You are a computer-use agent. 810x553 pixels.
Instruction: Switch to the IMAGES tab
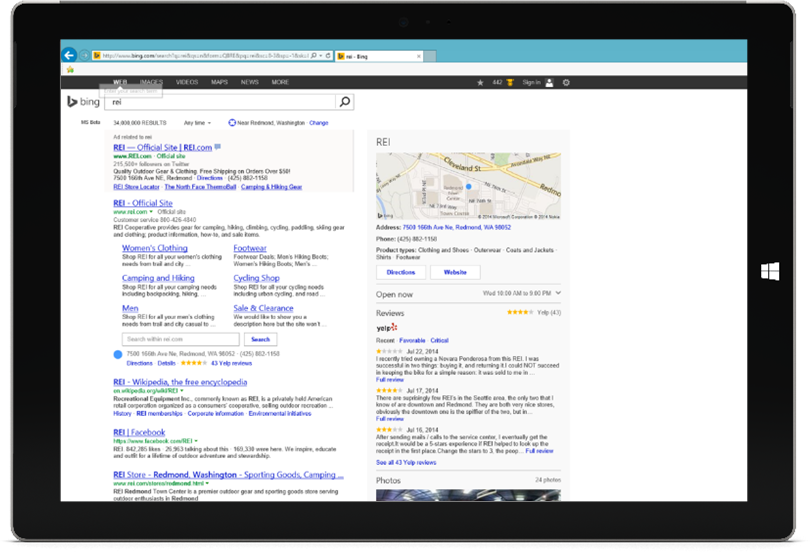click(x=151, y=82)
